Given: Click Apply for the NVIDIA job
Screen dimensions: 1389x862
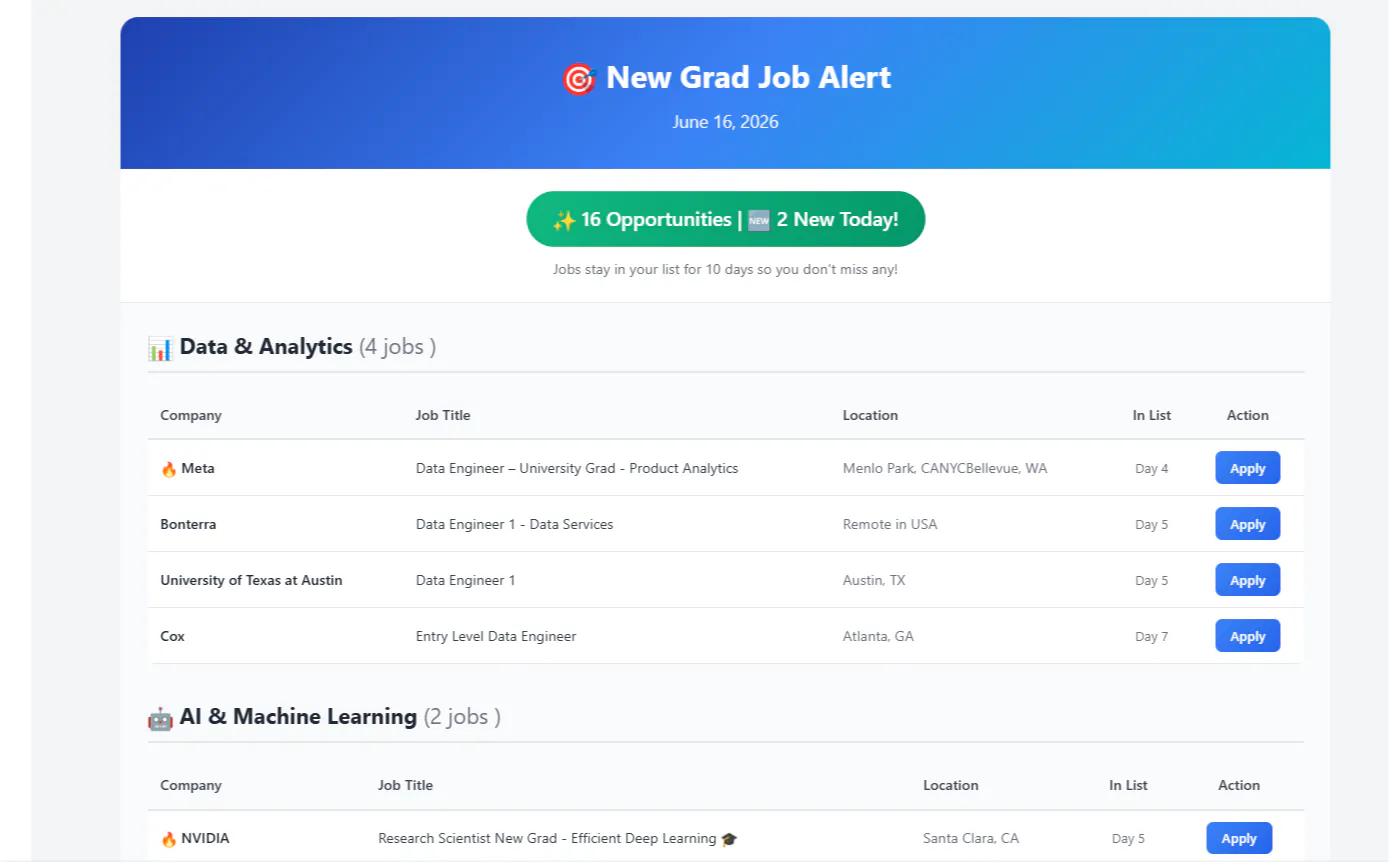Looking at the screenshot, I should click(x=1239, y=838).
